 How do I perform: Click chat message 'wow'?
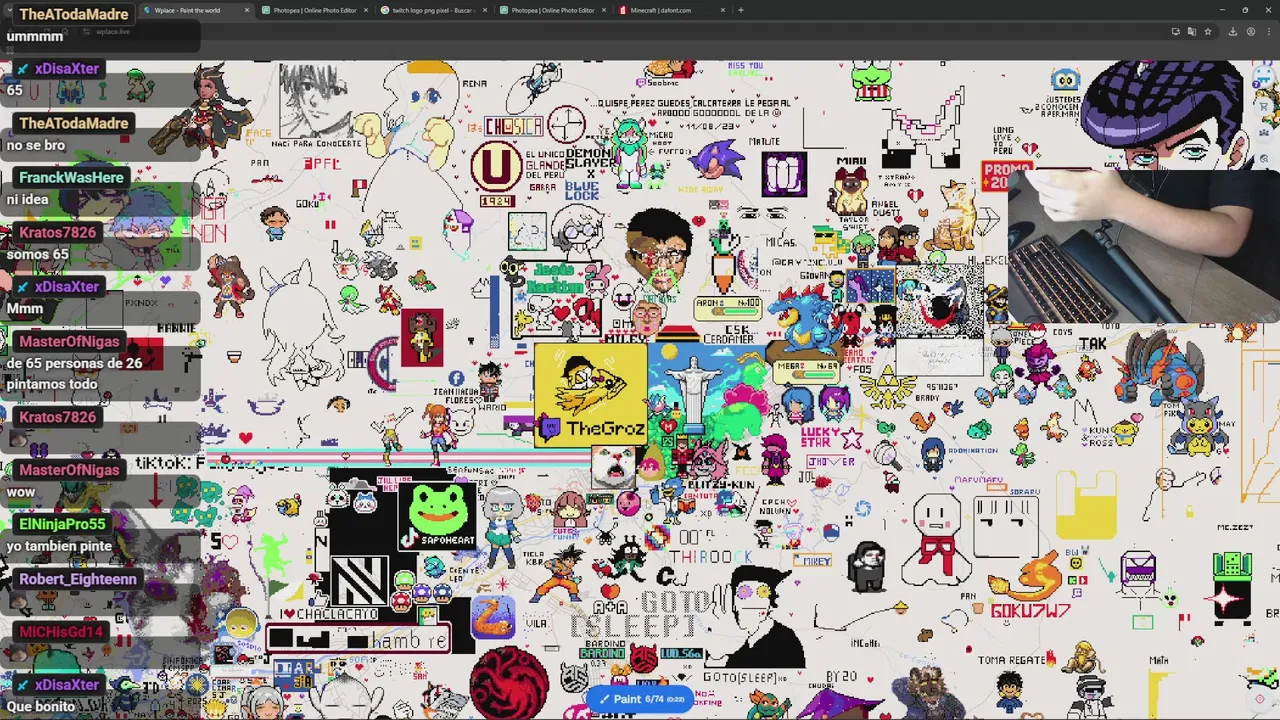click(x=21, y=492)
